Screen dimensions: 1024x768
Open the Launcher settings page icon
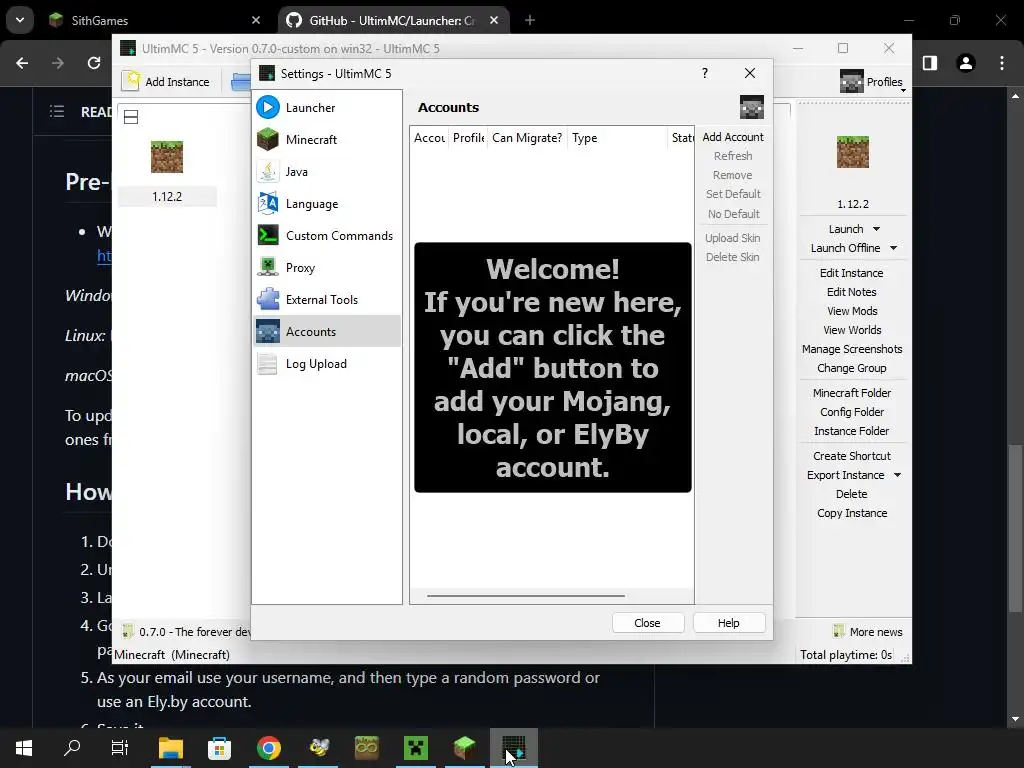point(268,107)
